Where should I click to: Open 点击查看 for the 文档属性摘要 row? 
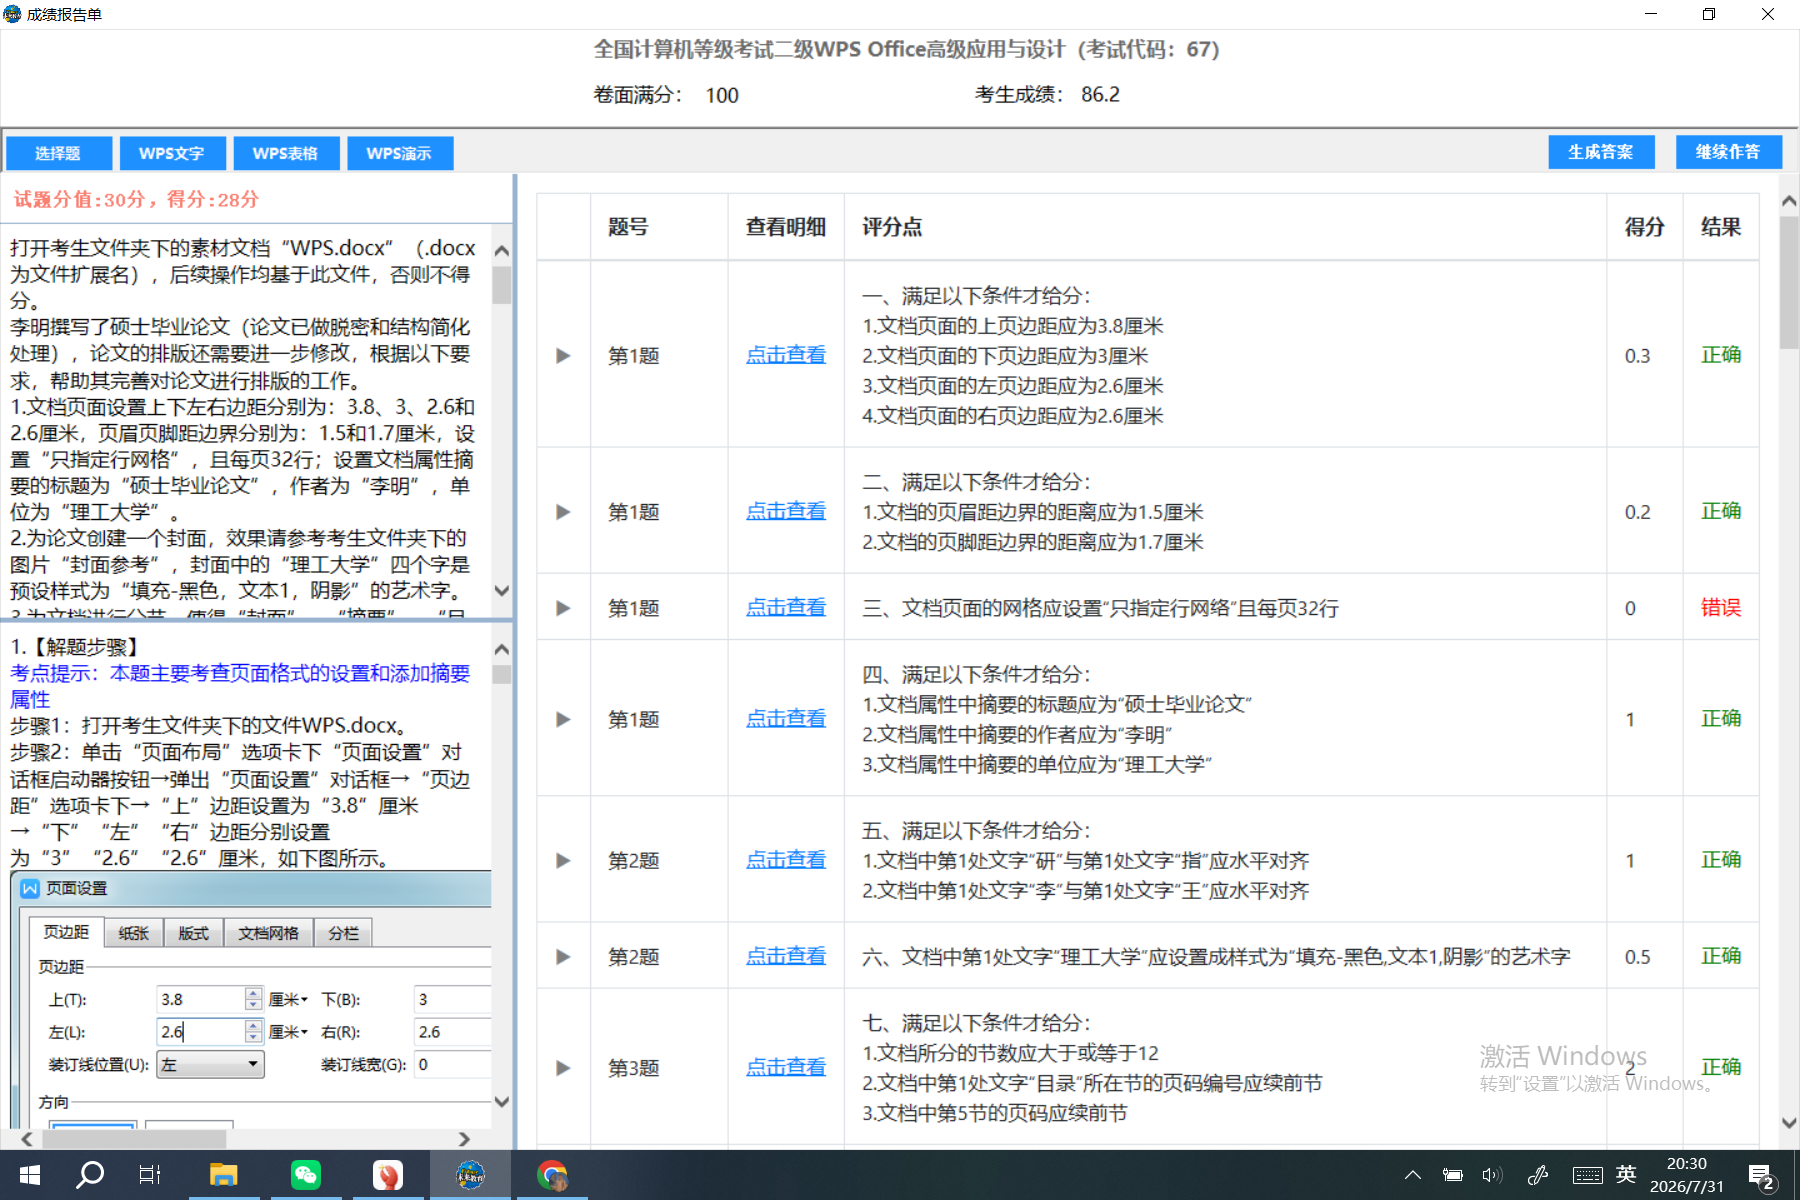[786, 718]
